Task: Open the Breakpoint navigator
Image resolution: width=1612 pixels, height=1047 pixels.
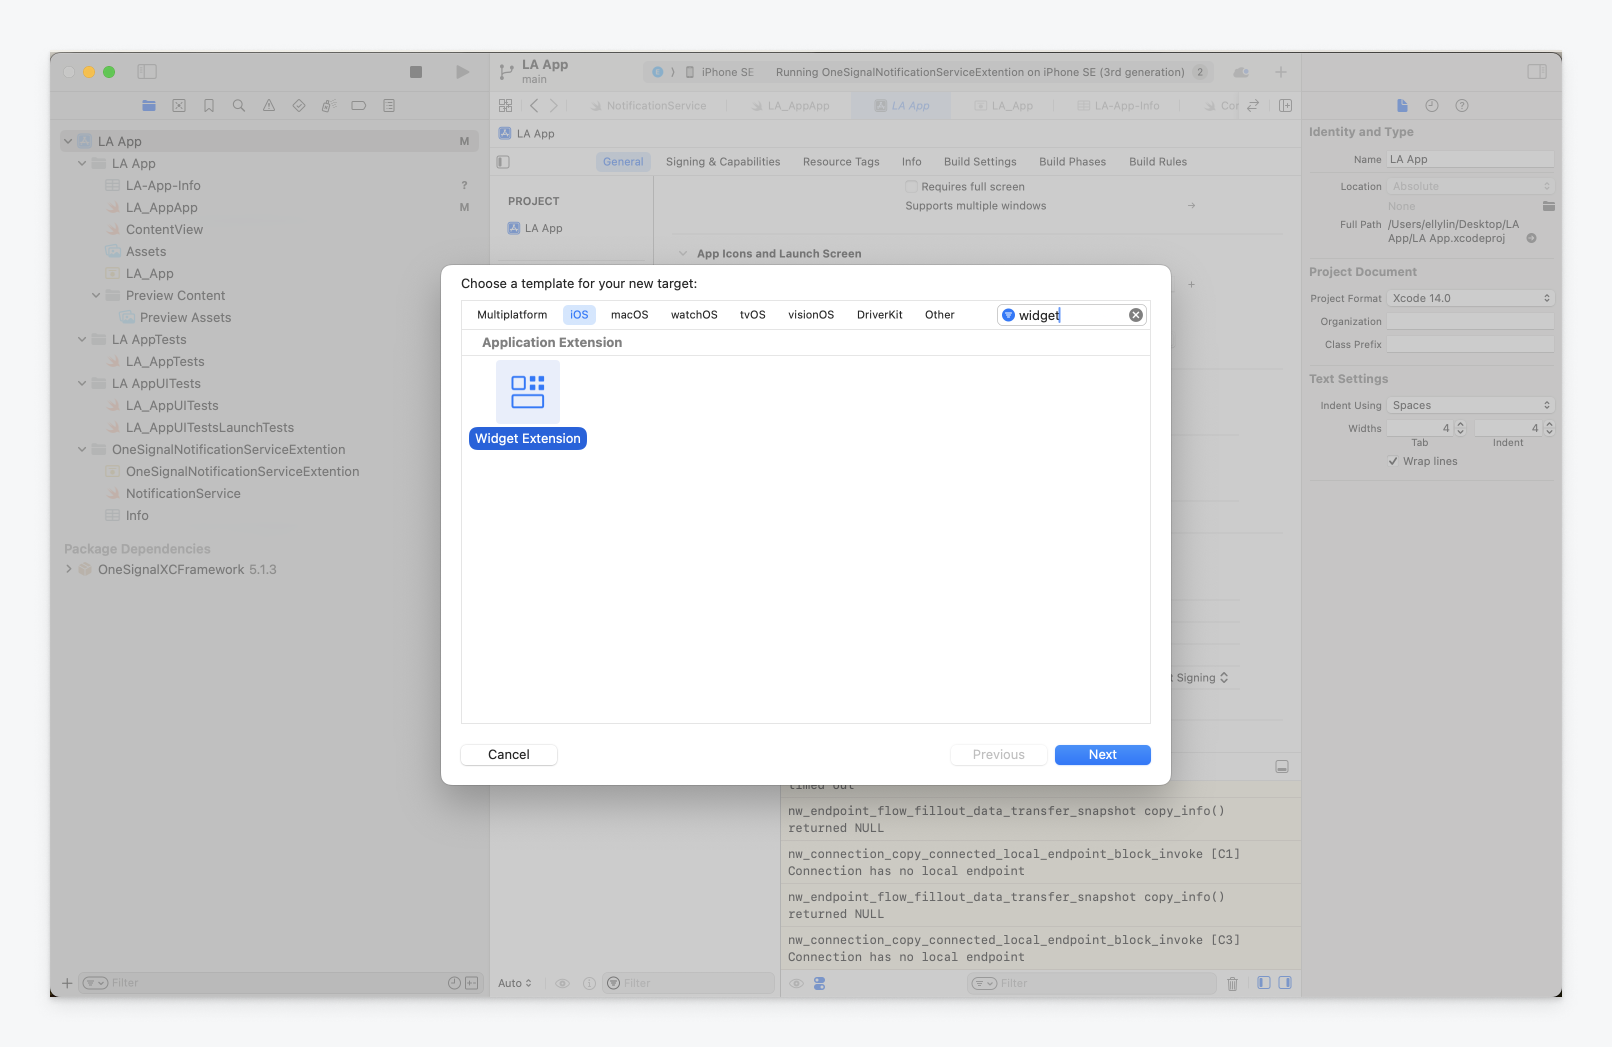Action: (x=359, y=105)
